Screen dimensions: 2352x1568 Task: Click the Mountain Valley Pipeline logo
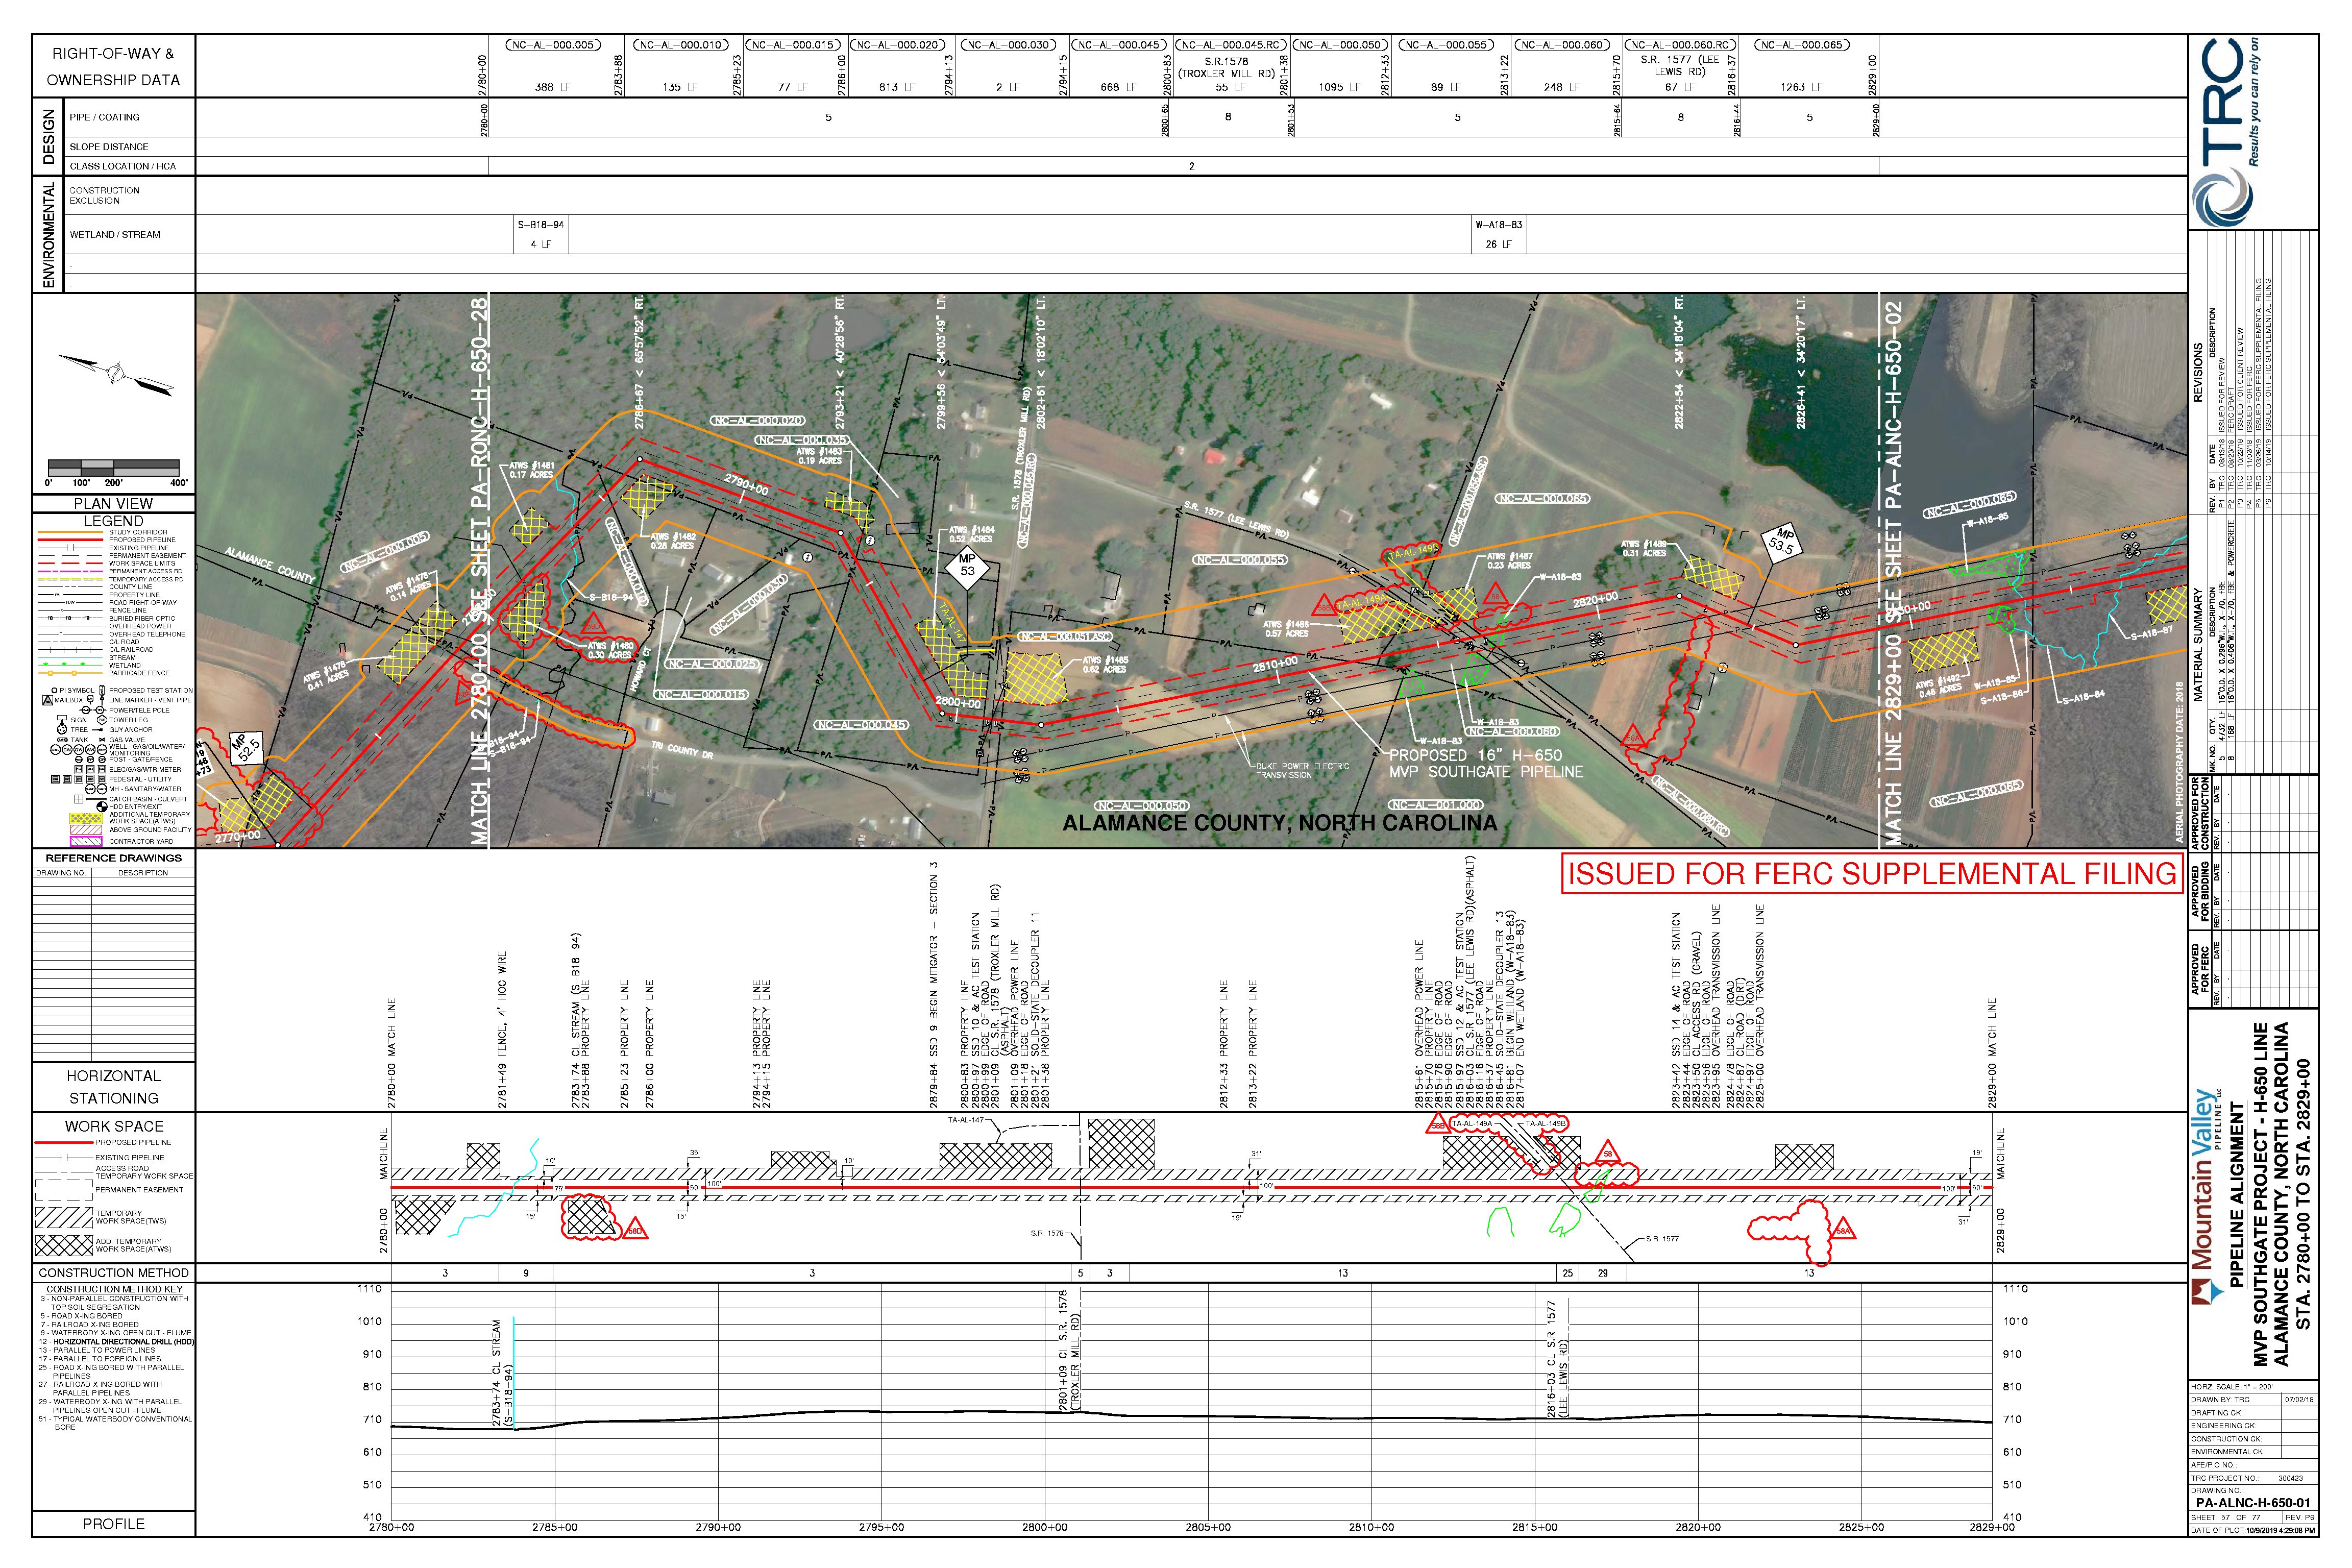pos(2209,1196)
